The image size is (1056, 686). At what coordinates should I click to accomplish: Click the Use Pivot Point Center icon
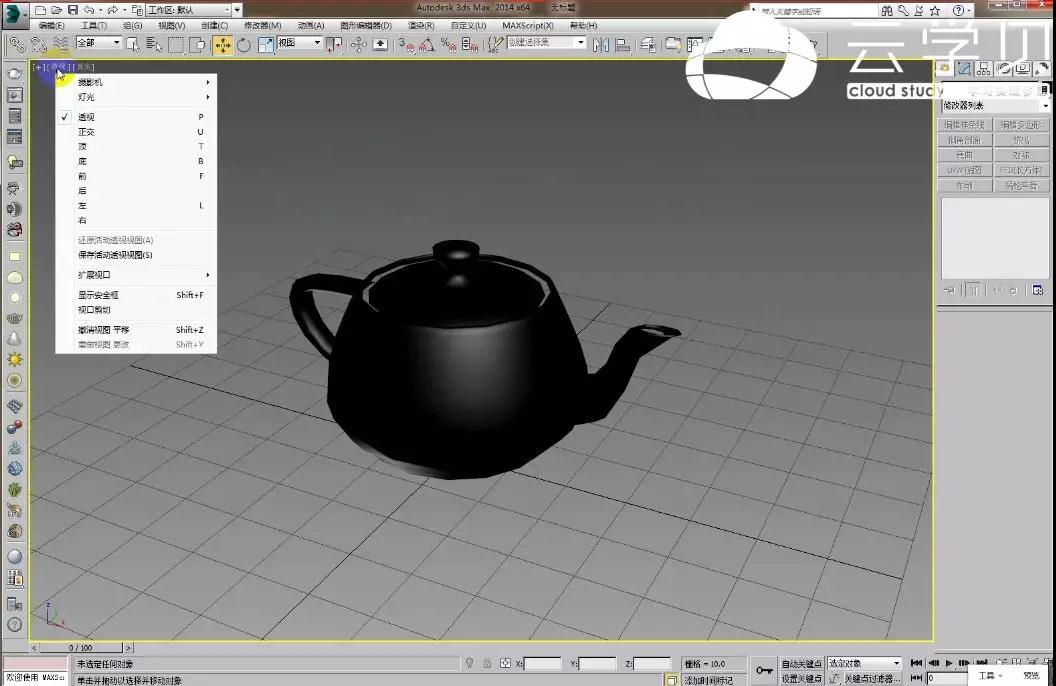(334, 45)
